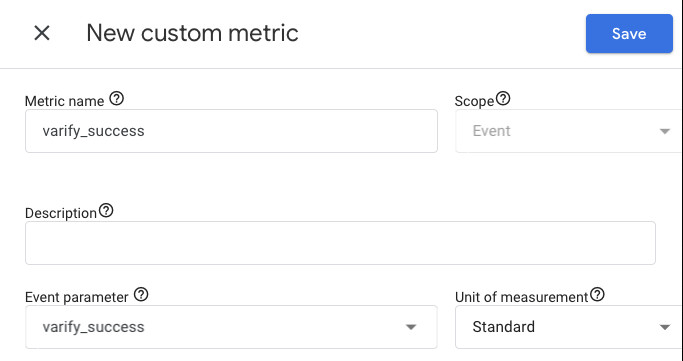
Task: Click the Metric name label
Action: coord(64,101)
